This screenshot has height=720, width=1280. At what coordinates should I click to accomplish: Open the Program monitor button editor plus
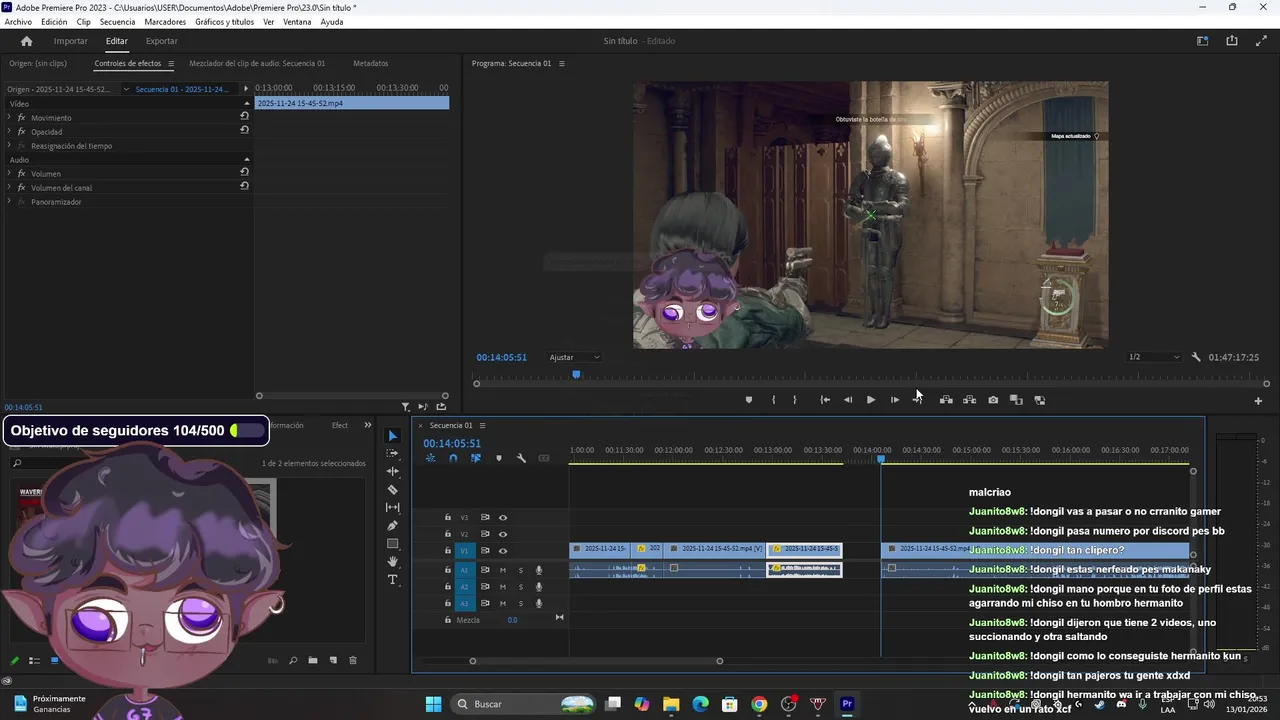pos(1258,401)
